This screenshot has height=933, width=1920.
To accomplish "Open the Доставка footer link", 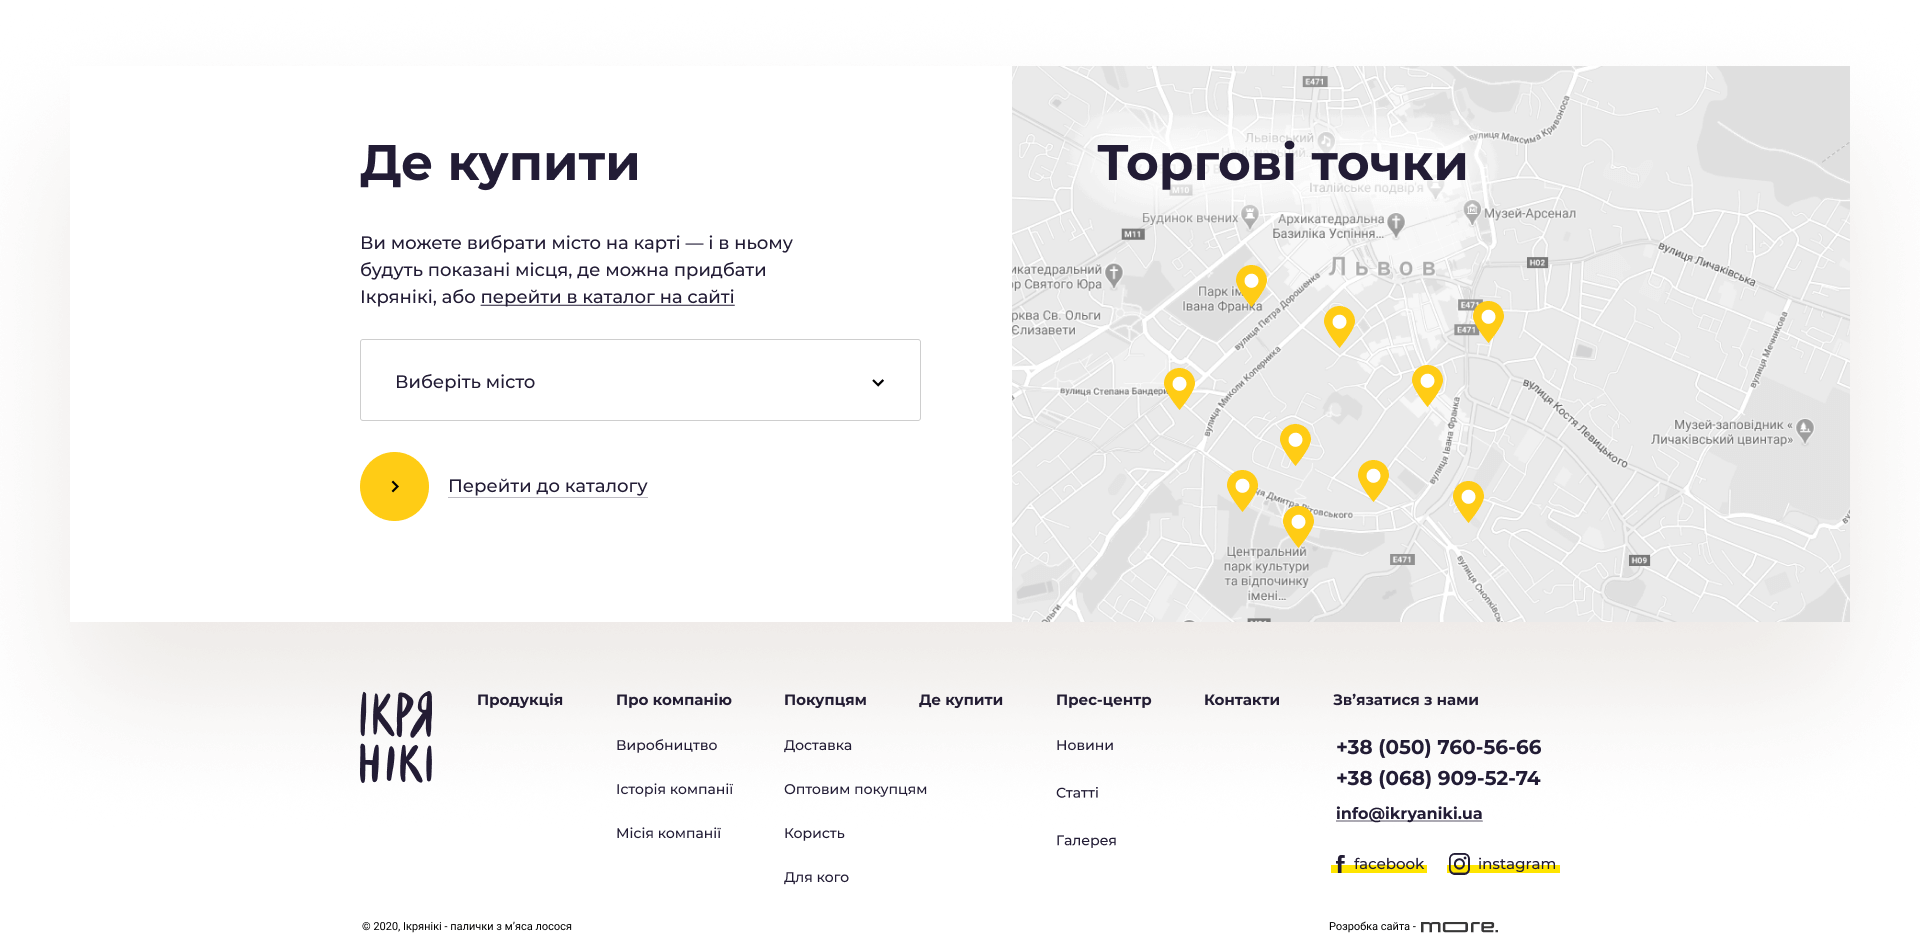I will 817,745.
